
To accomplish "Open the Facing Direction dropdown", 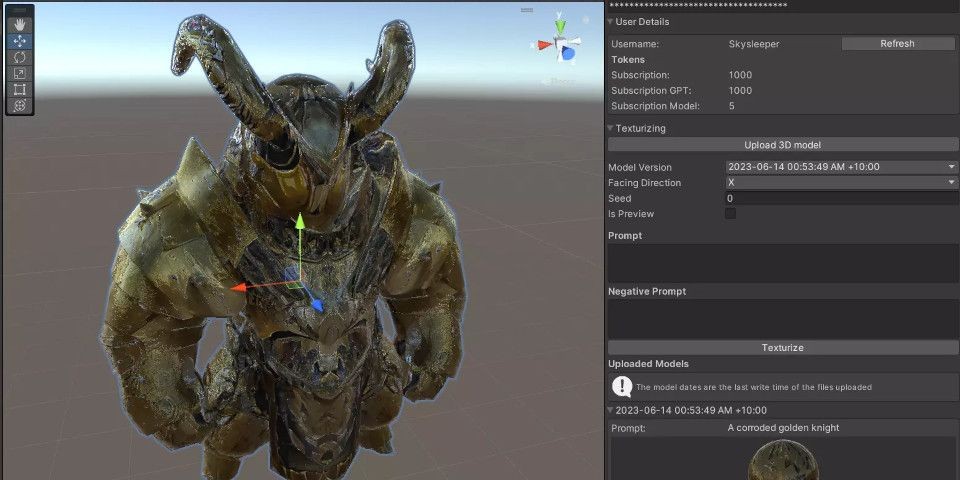I will coord(842,182).
